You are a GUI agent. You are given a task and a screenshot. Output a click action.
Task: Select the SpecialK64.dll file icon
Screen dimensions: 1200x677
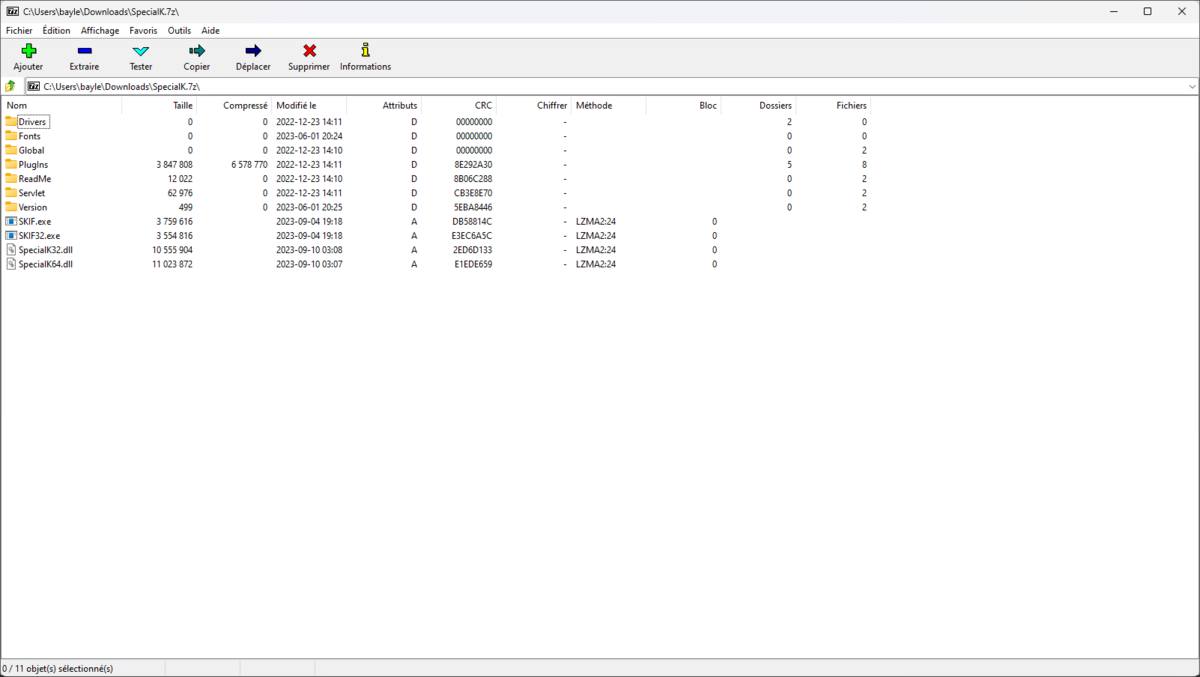pos(11,264)
